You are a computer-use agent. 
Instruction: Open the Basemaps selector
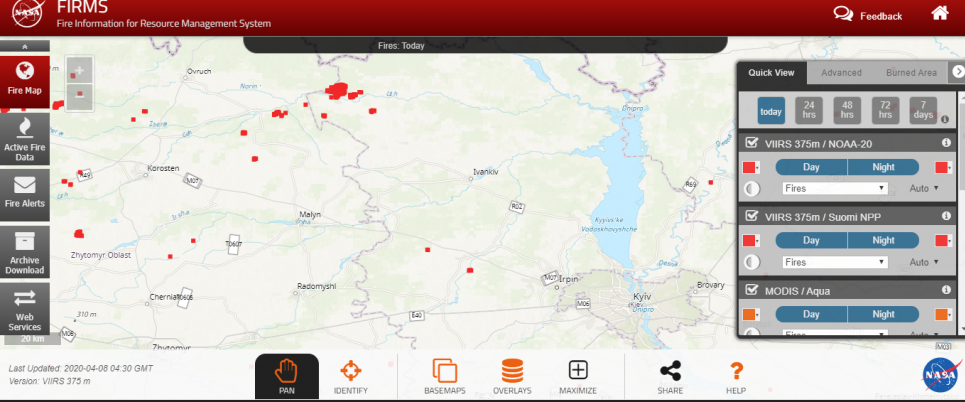point(444,376)
